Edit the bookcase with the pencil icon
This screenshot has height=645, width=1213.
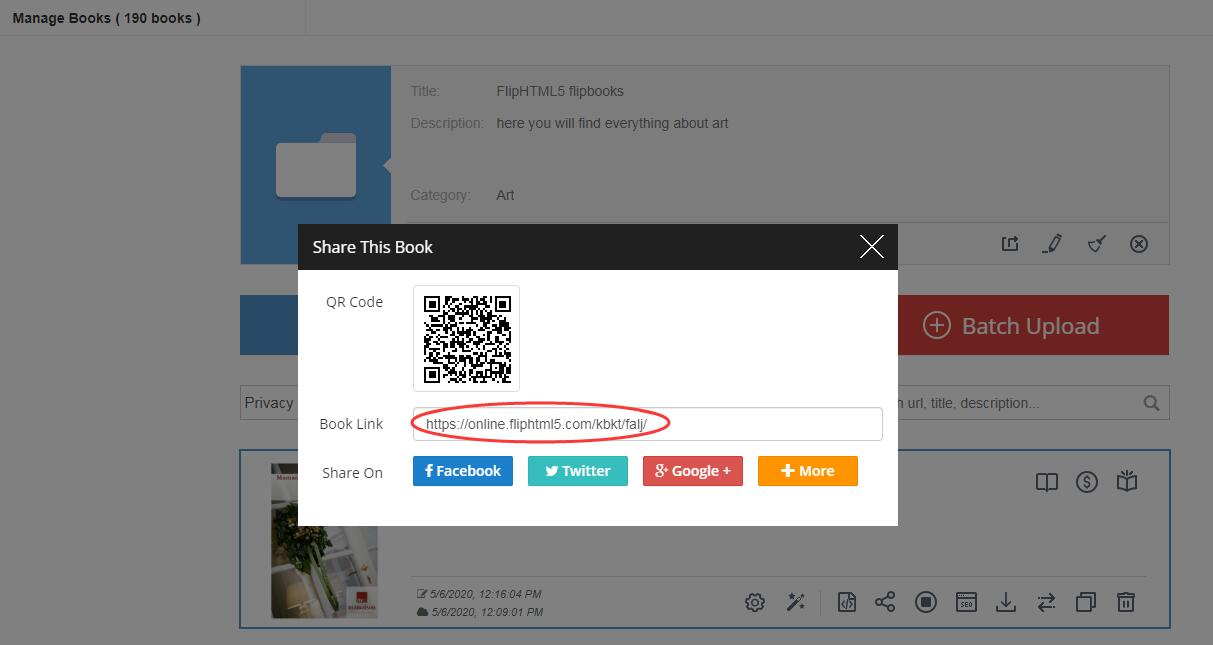[1052, 243]
